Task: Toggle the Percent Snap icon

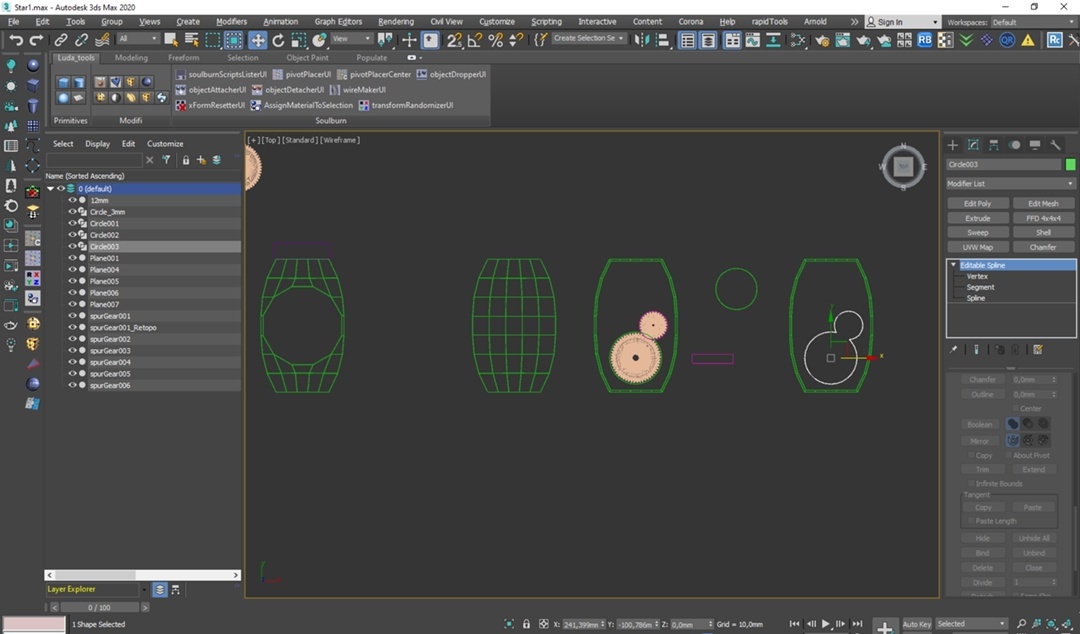Action: pyautogui.click(x=495, y=40)
